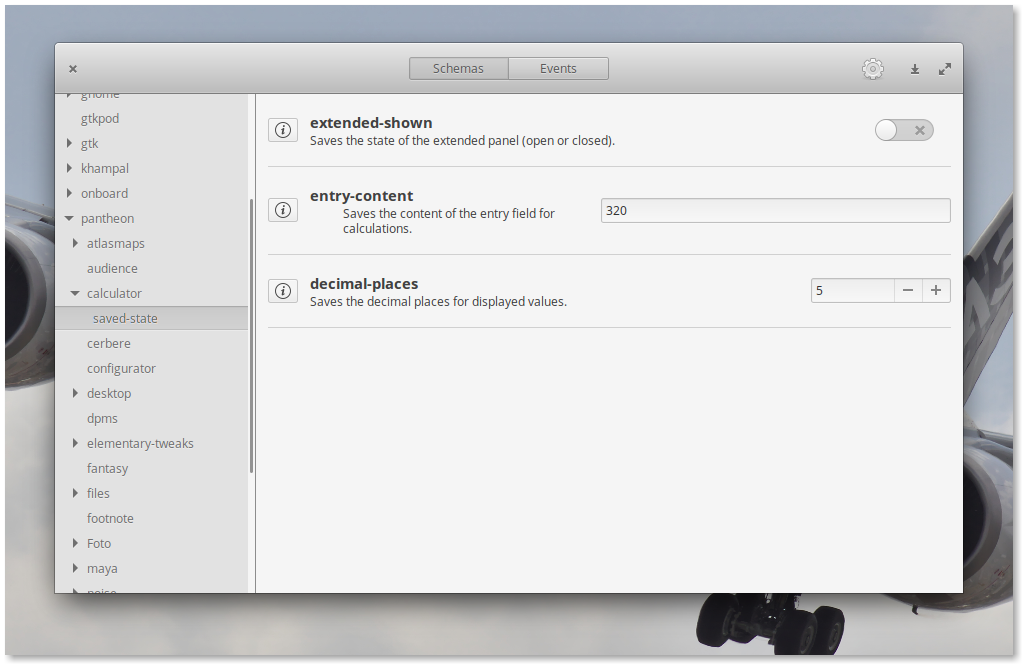Click the fullscreen expand icon
This screenshot has height=664, width=1022.
click(945, 69)
